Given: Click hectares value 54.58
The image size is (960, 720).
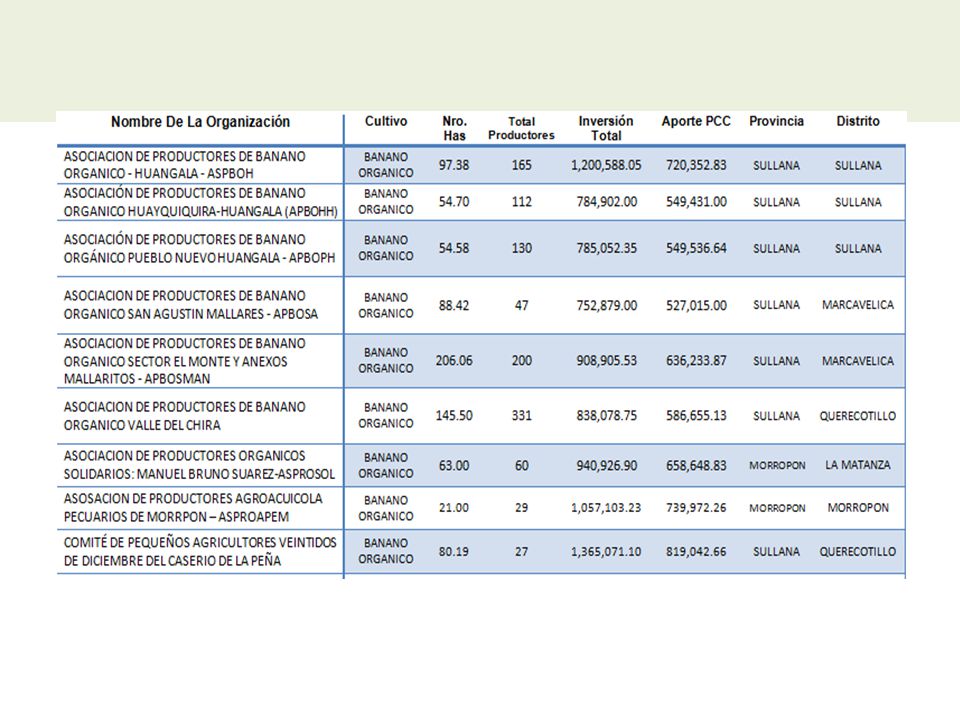Looking at the screenshot, I should (454, 249).
